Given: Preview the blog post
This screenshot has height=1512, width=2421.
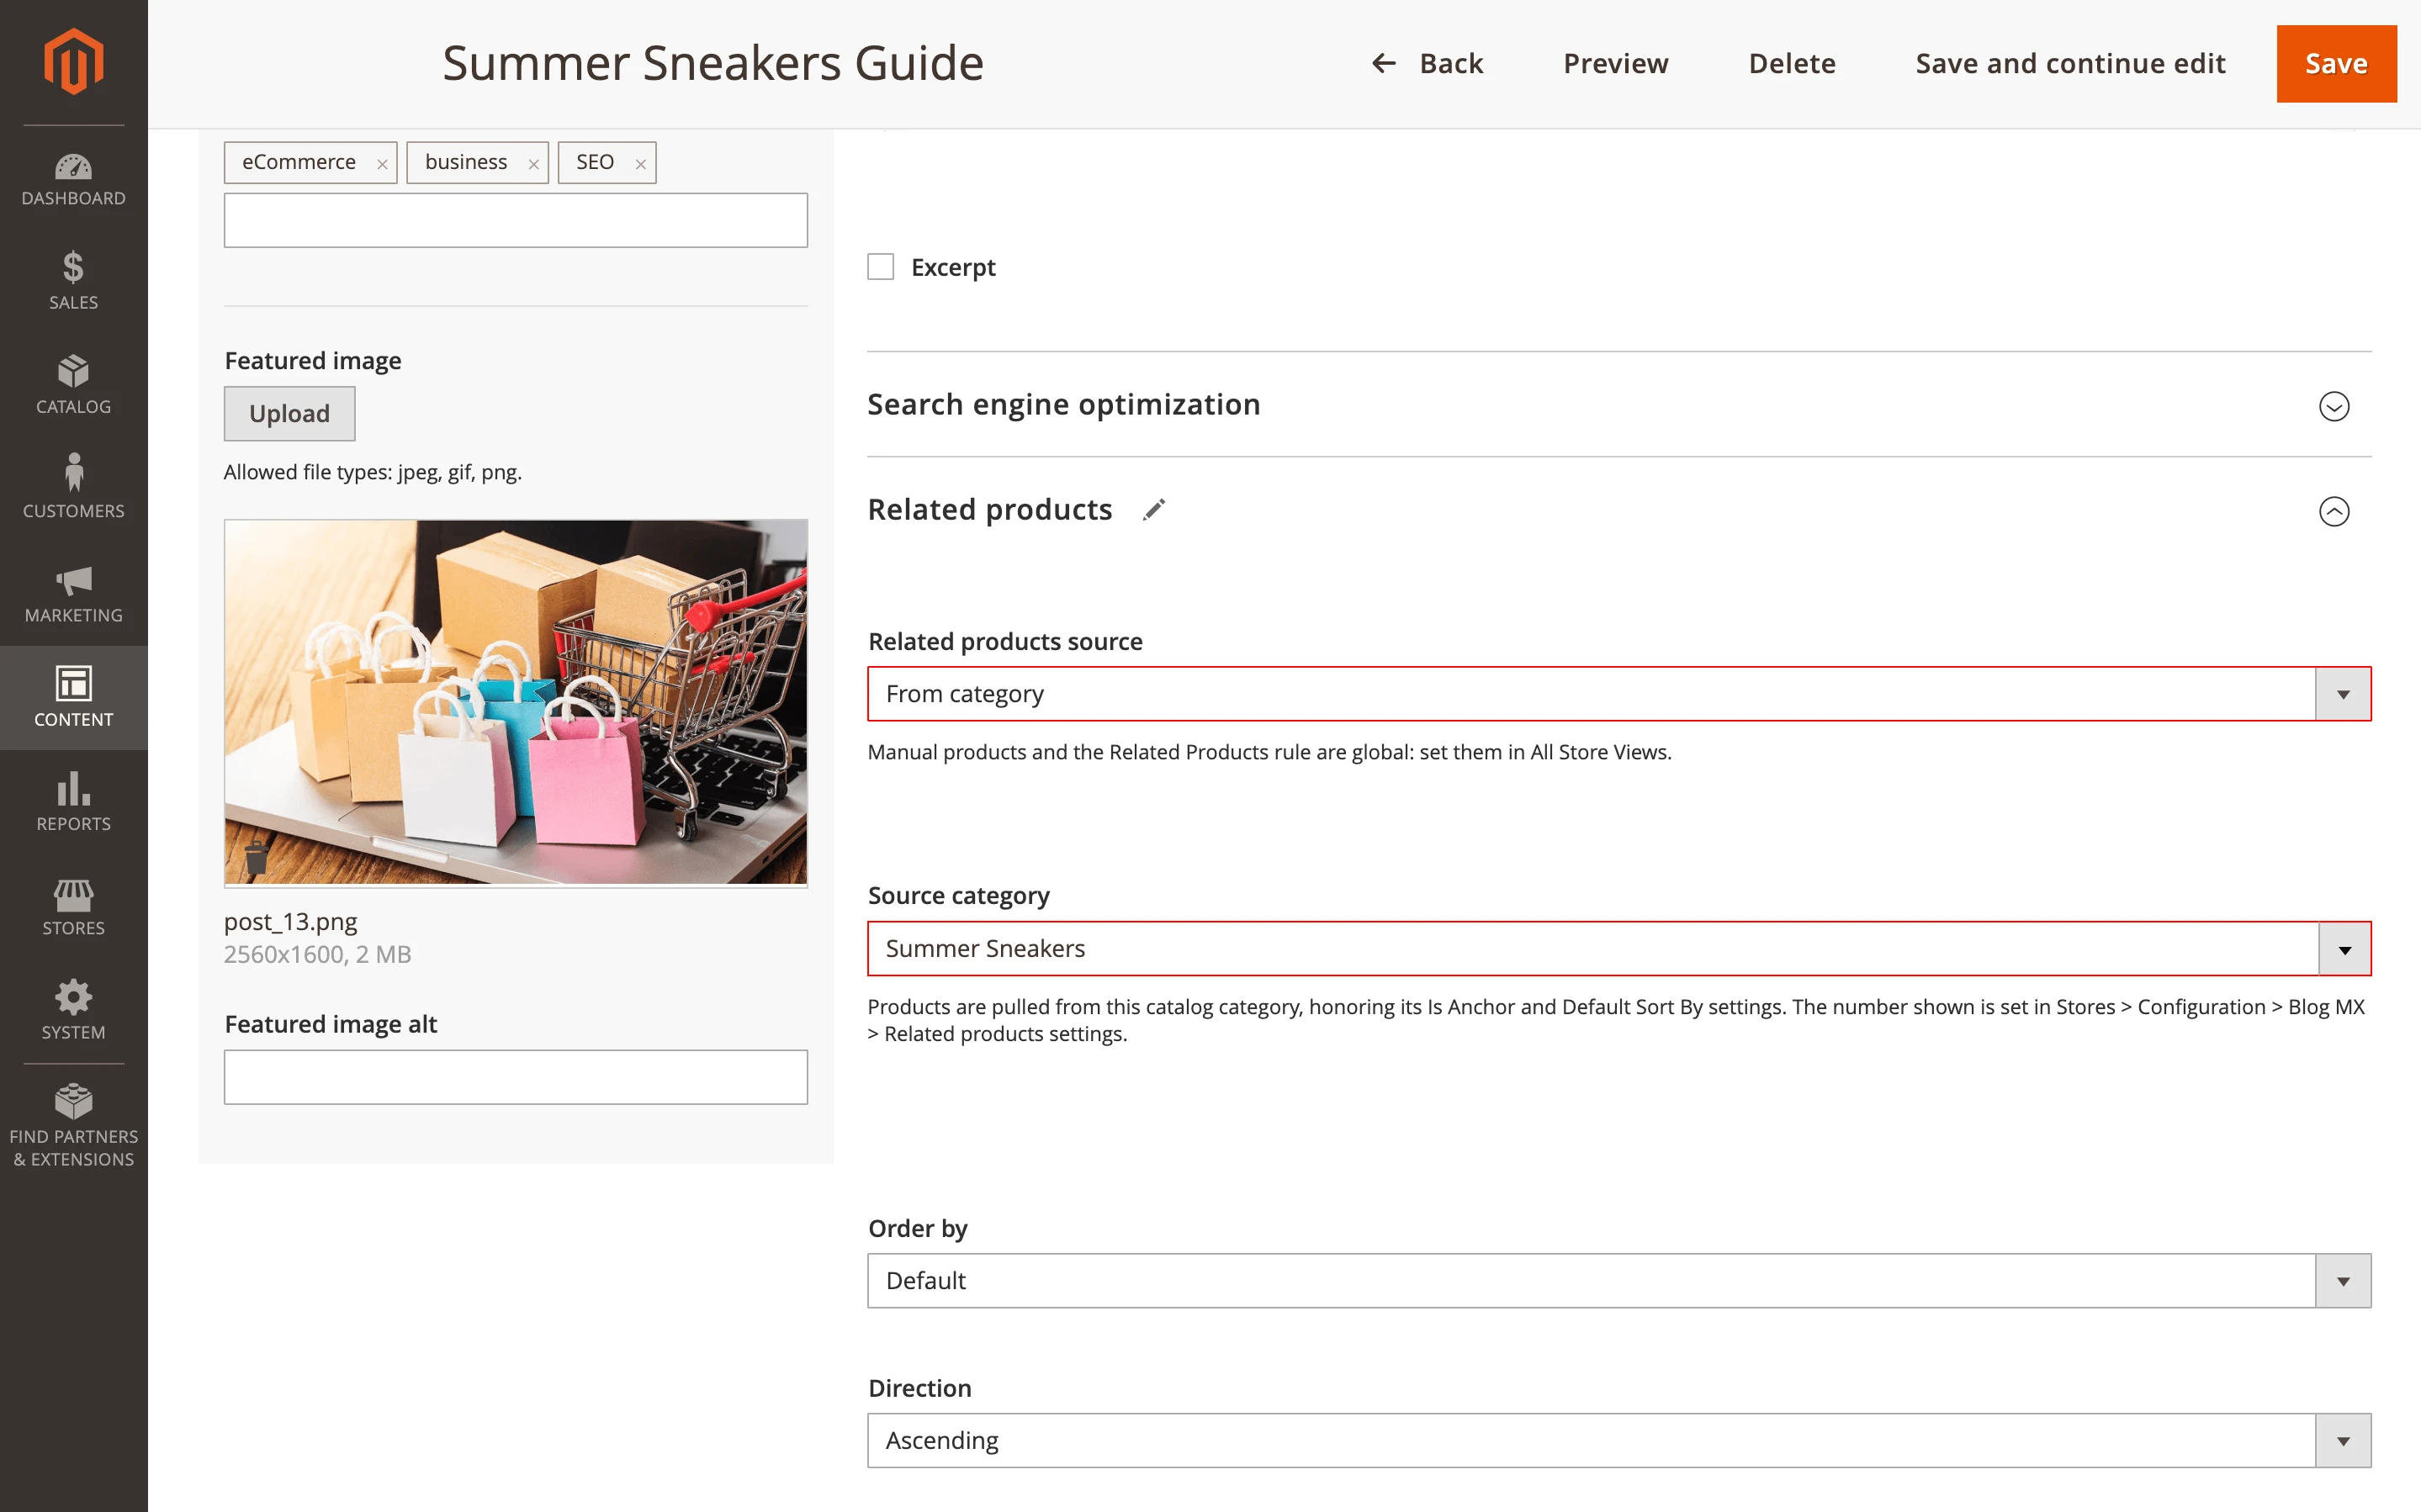Looking at the screenshot, I should pos(1615,64).
